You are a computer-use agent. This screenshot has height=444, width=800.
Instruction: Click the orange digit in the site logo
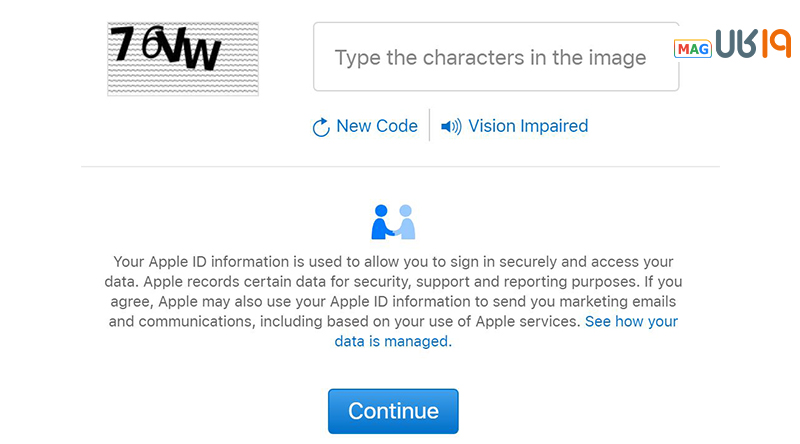click(777, 45)
